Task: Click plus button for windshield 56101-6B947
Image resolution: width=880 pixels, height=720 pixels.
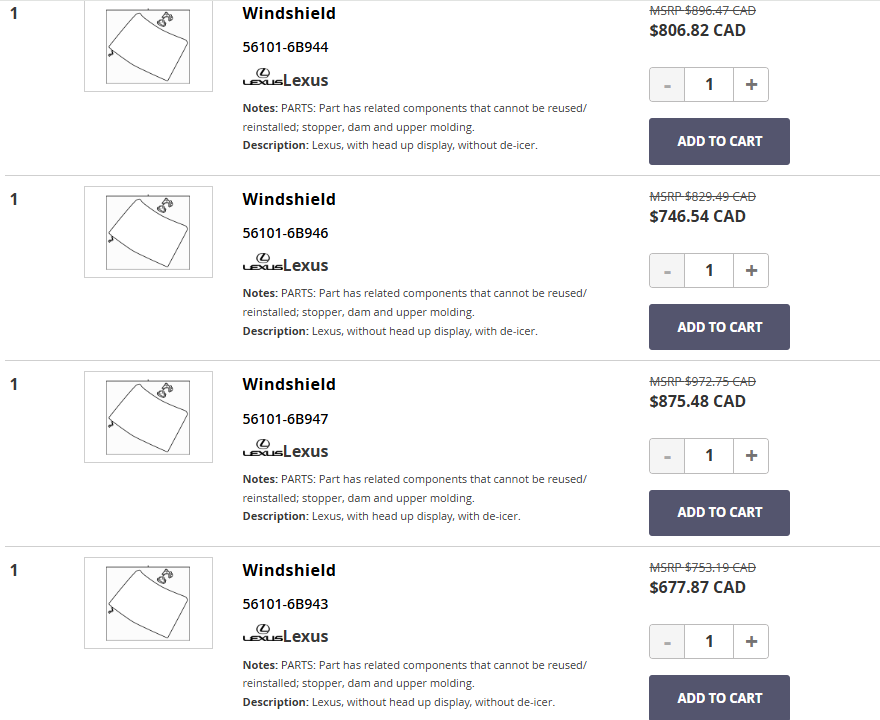Action: [751, 456]
